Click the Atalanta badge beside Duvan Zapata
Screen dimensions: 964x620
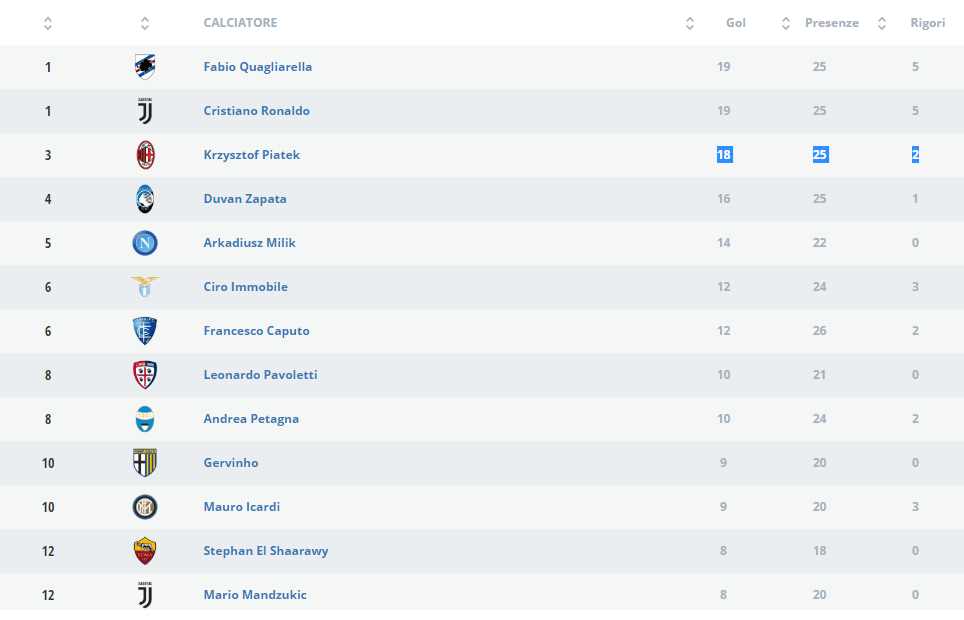(x=145, y=199)
